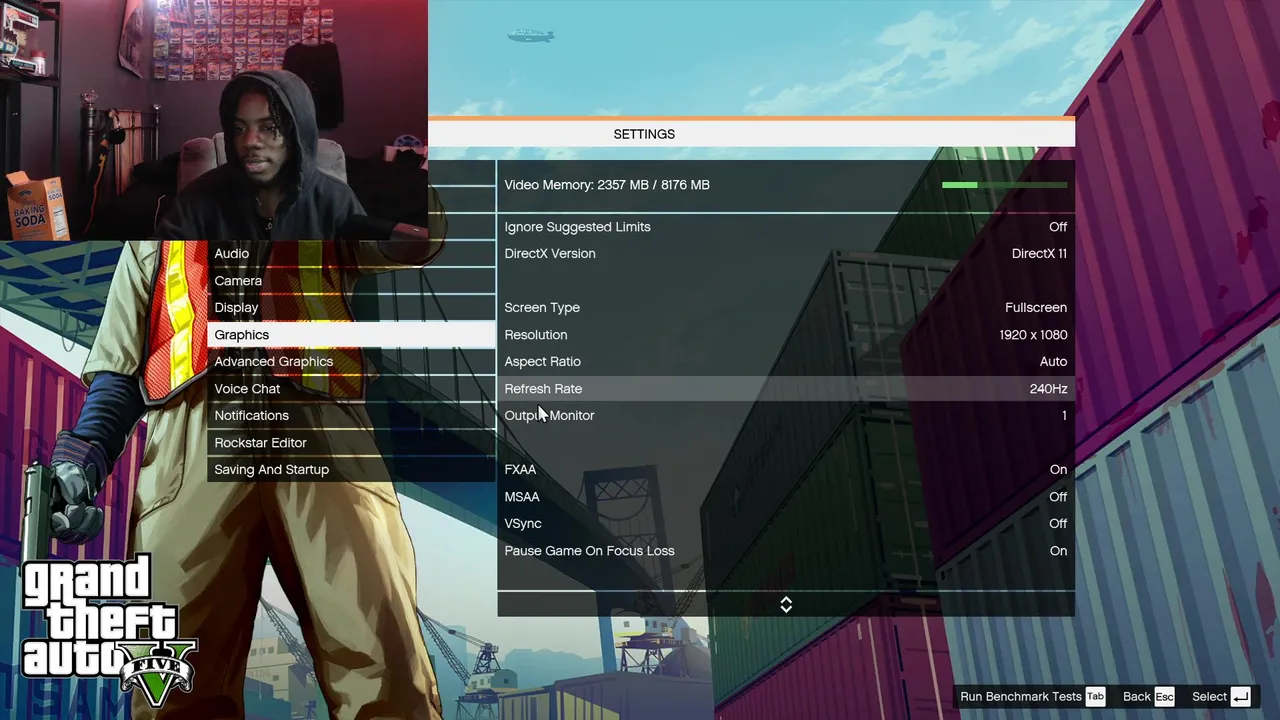The width and height of the screenshot is (1280, 720).
Task: Go to Notifications settings
Action: 351,416
